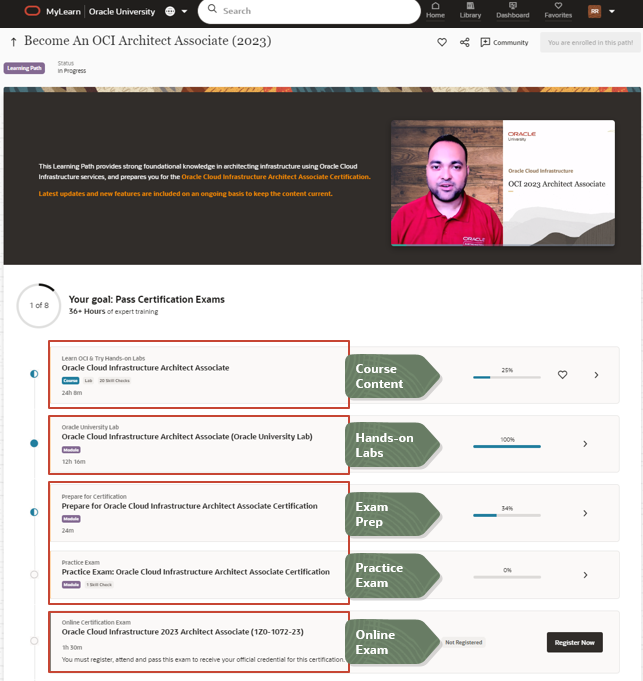643x681 pixels.
Task: Click the '12h 16m' duration text
Action: (73, 462)
